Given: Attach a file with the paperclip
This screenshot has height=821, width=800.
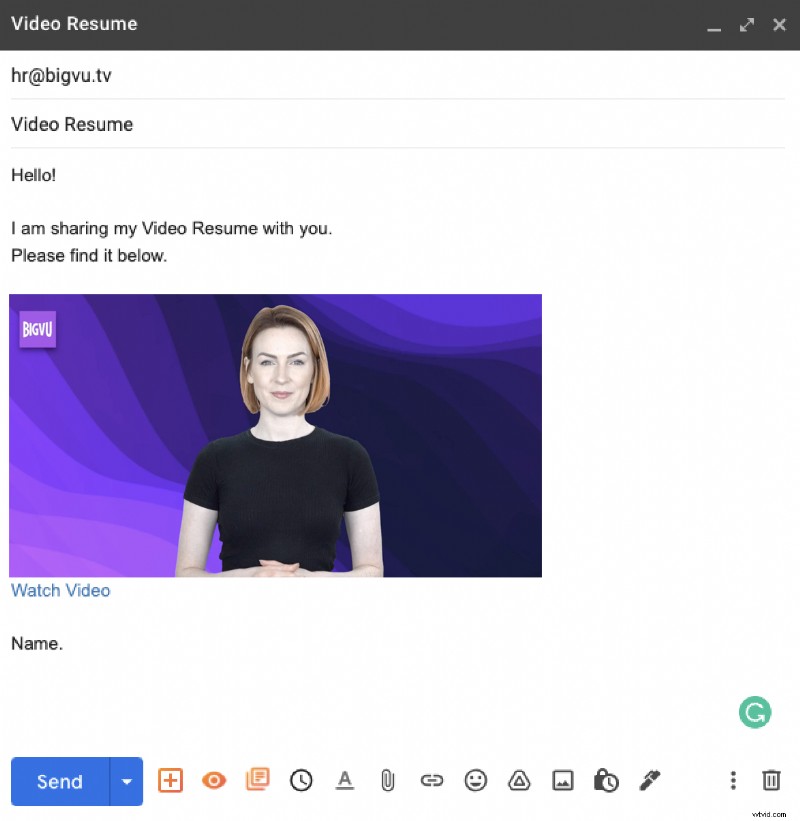Looking at the screenshot, I should pos(387,781).
